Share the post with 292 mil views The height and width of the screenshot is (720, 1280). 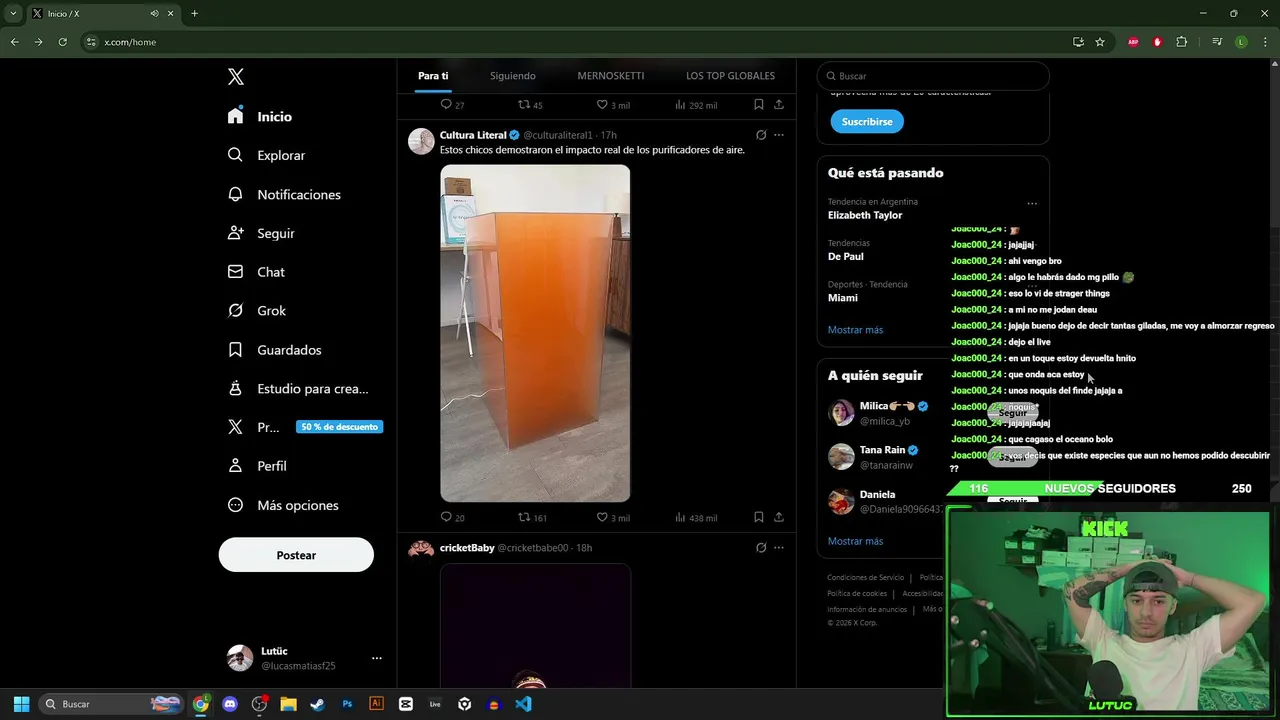tap(779, 105)
